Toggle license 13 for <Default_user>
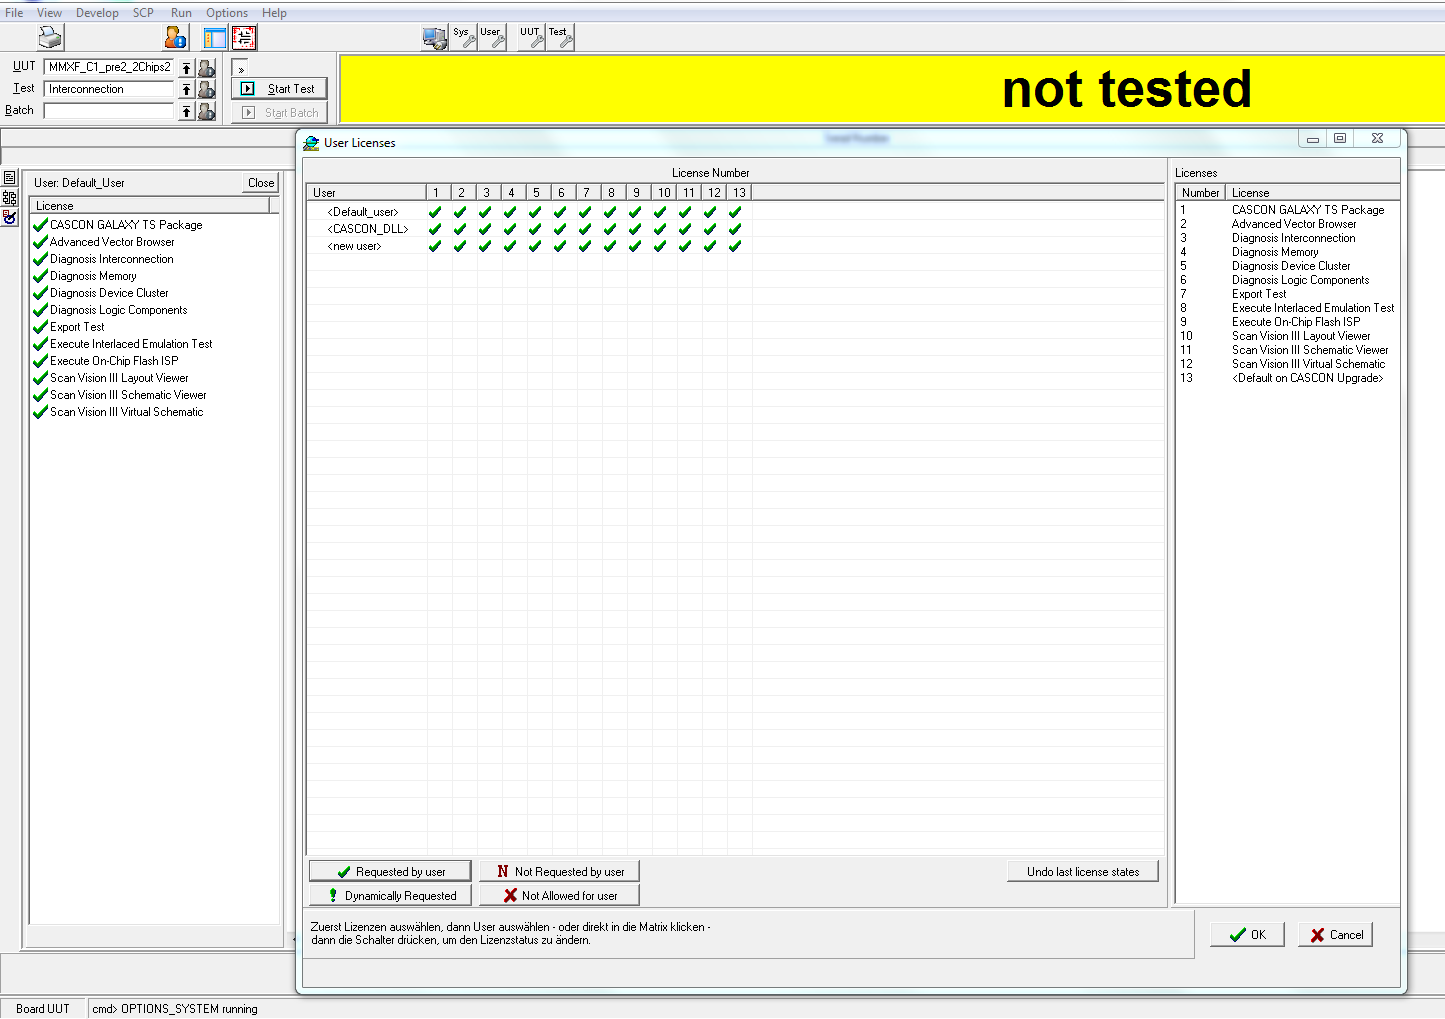This screenshot has height=1019, width=1445. (735, 212)
